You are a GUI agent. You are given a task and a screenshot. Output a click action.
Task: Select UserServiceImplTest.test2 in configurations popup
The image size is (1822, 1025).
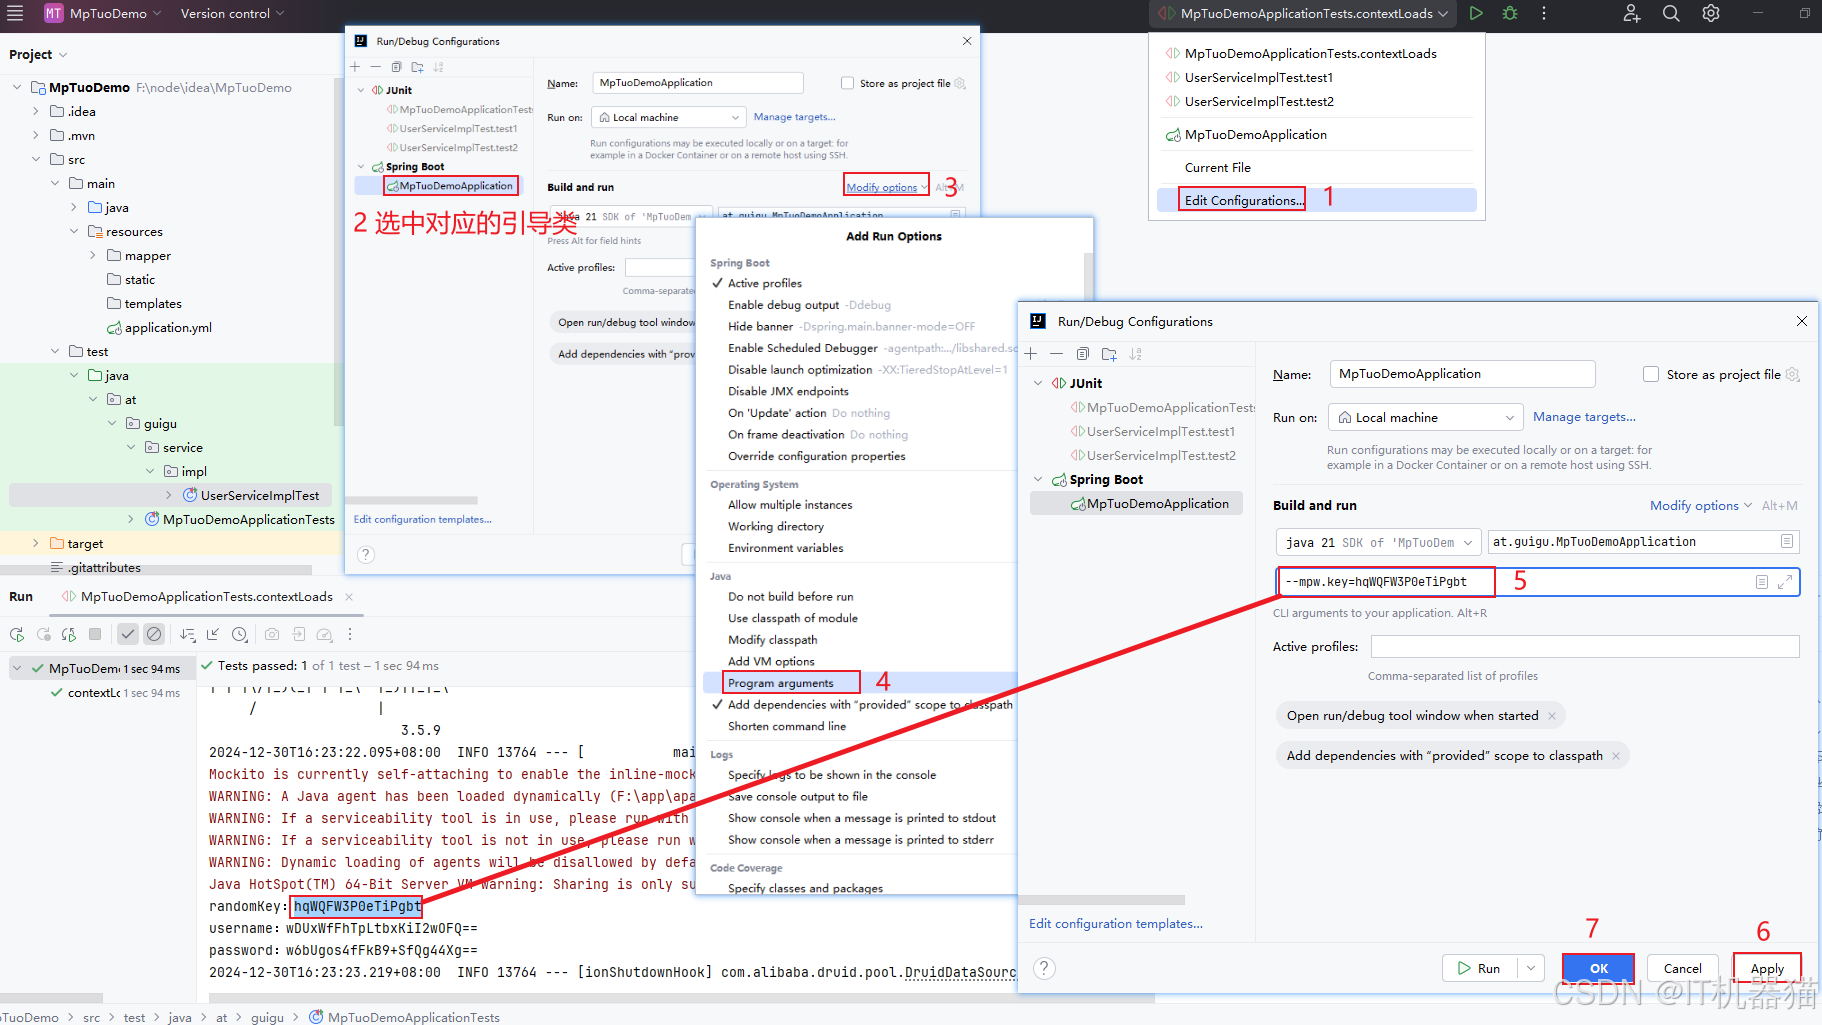(x=1259, y=101)
